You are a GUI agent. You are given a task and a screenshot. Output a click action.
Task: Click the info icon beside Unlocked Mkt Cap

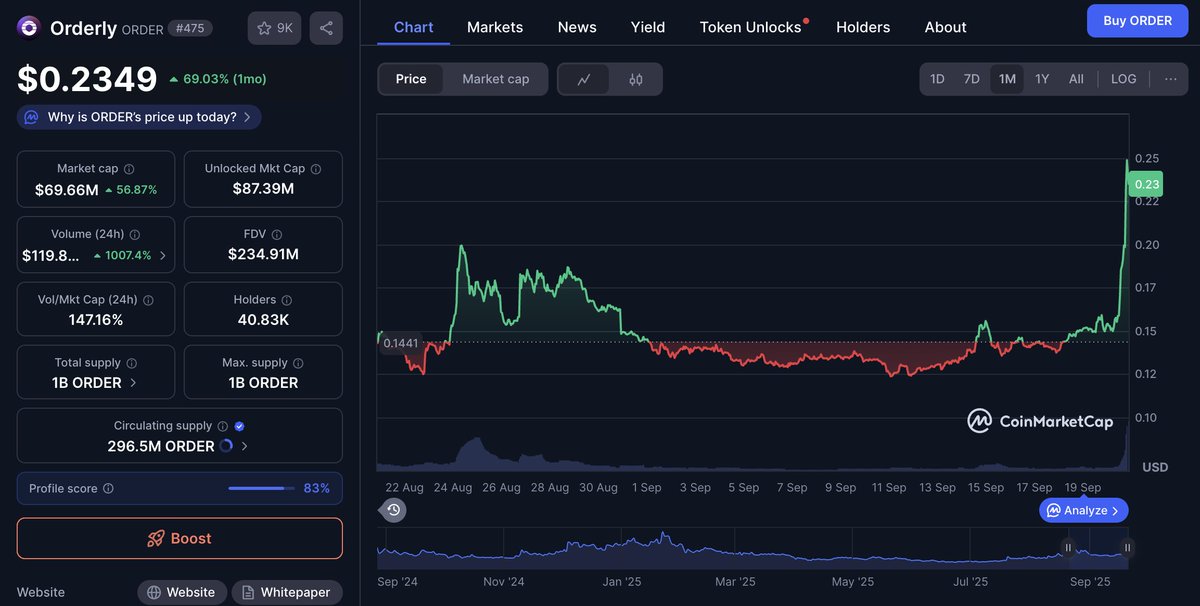[316, 169]
